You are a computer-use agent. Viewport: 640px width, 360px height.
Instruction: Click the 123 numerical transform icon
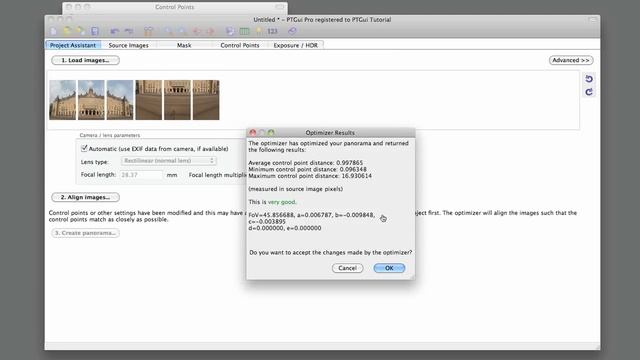click(272, 31)
